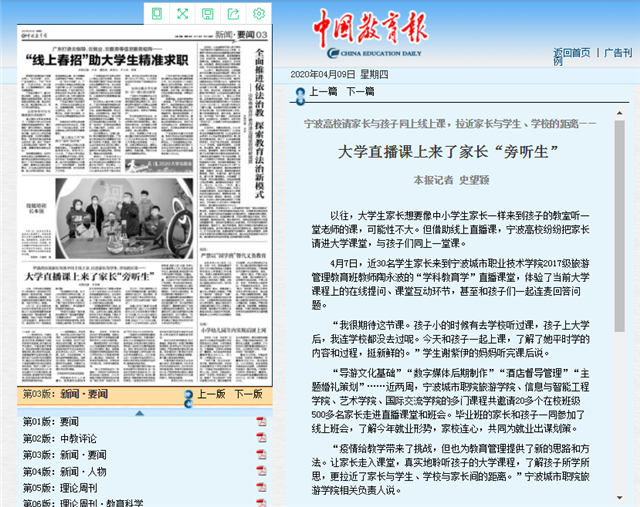Download PDF for 第01版 要闻
640x507 pixels.
pyautogui.click(x=263, y=421)
